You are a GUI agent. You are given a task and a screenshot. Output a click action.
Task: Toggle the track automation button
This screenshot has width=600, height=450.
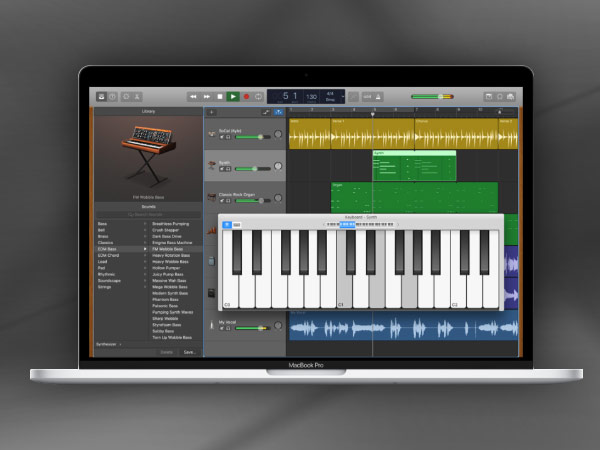coord(266,112)
